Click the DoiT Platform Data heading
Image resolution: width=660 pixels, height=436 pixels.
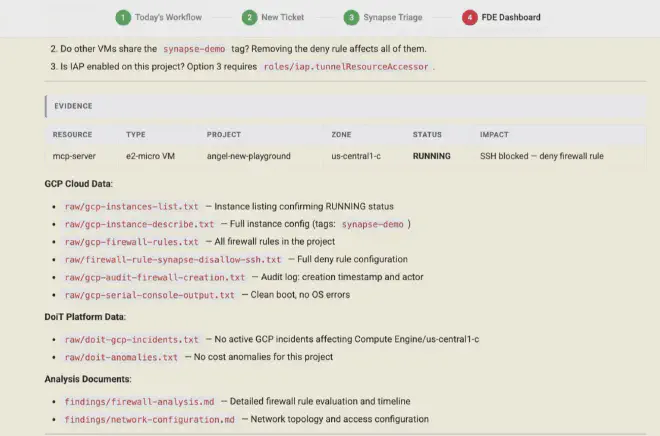(x=85, y=317)
